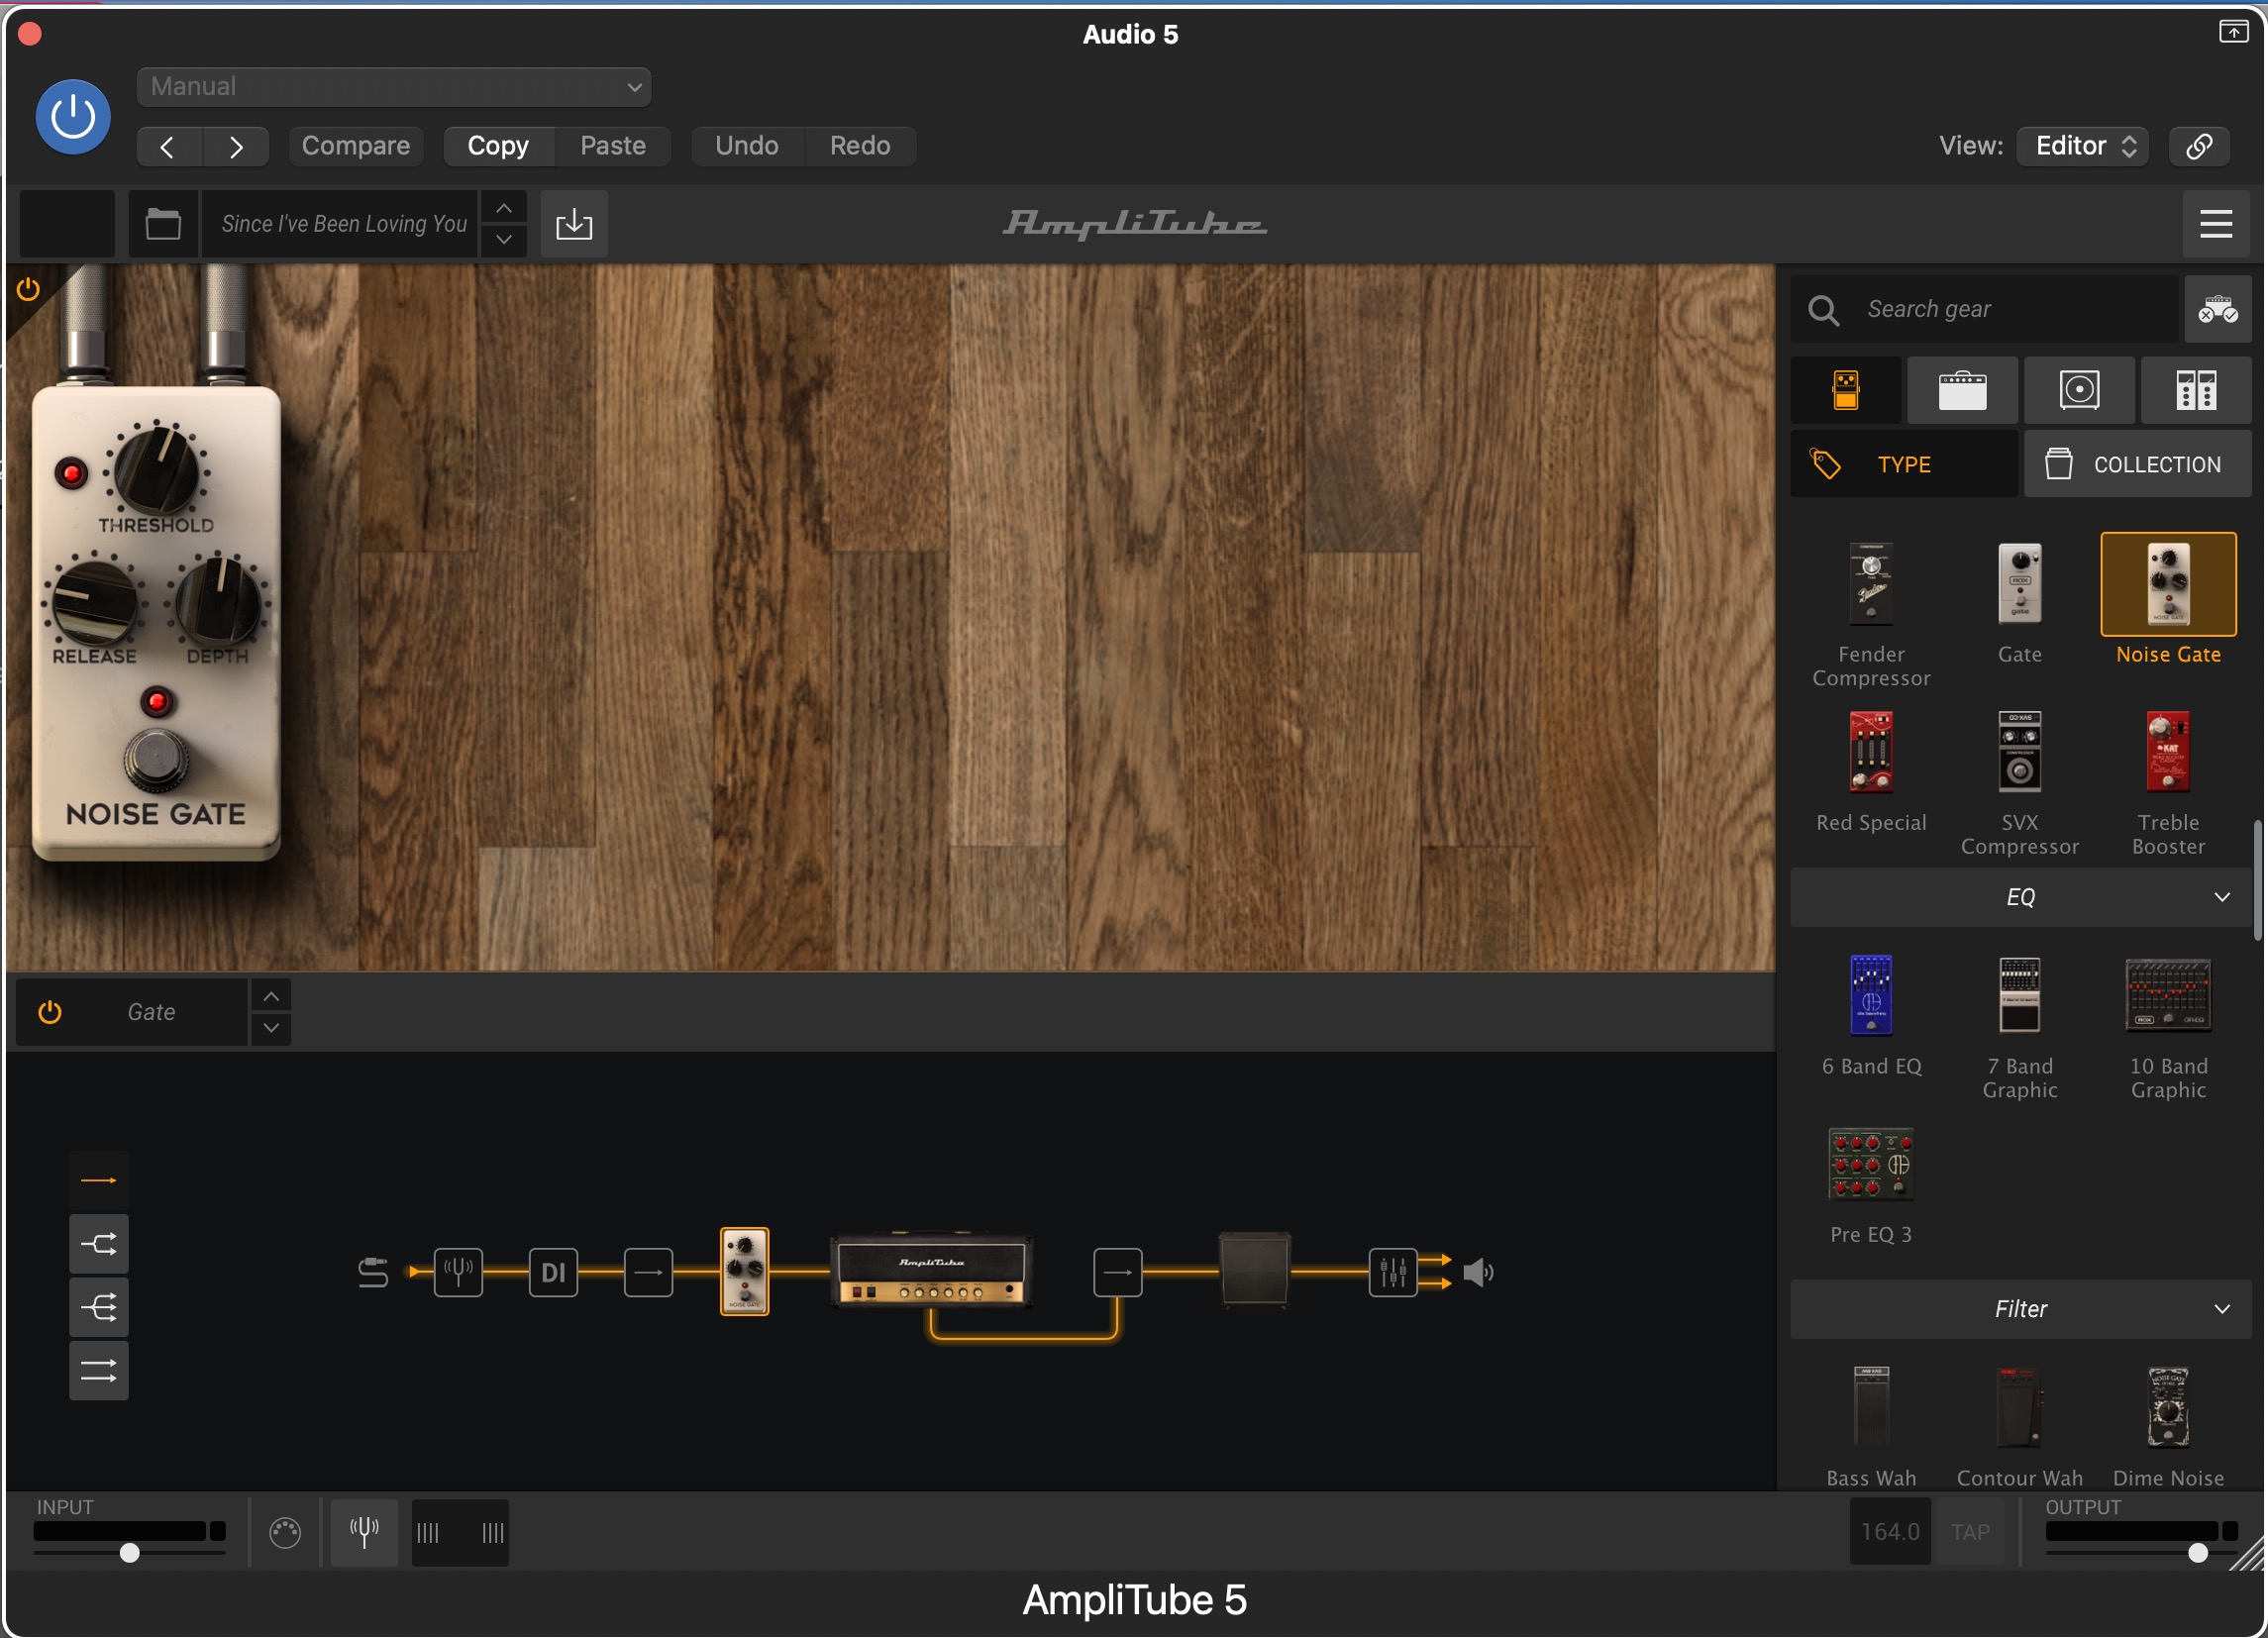This screenshot has width=2268, height=1638.
Task: Click the save preset download icon
Action: (574, 224)
